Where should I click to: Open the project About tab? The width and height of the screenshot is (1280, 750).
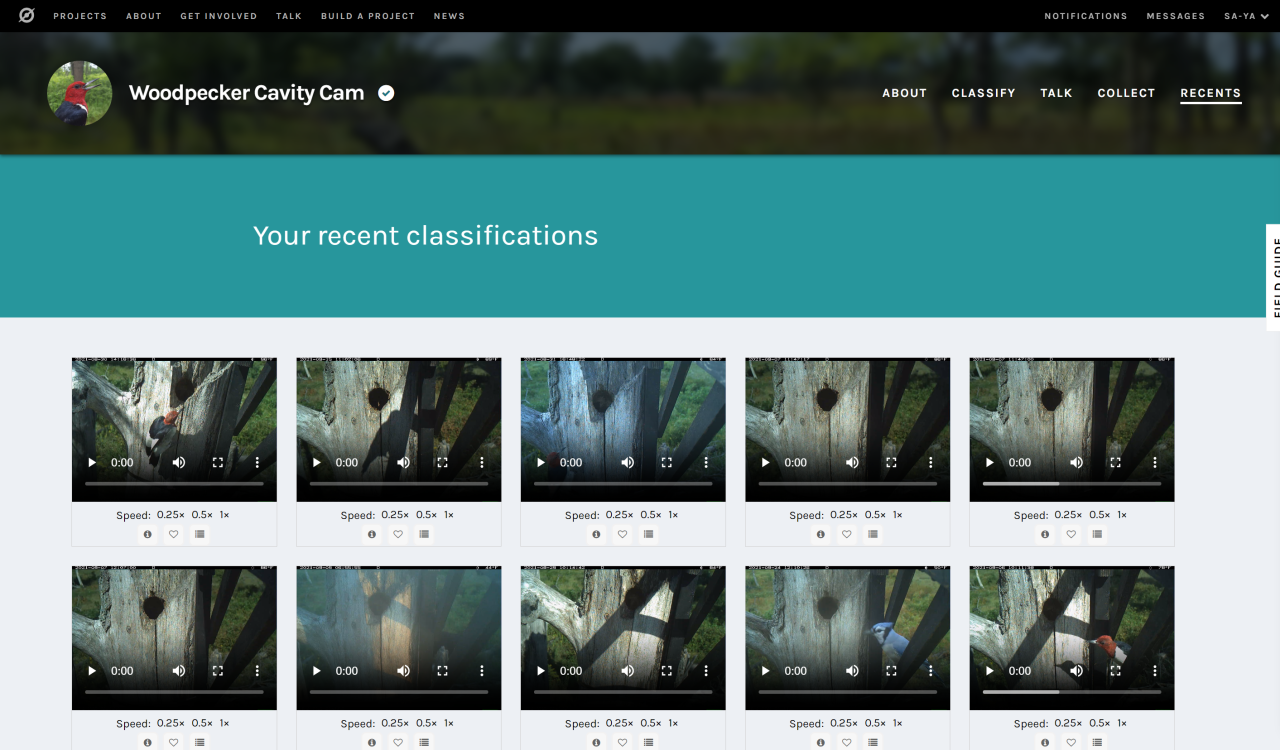coord(905,93)
